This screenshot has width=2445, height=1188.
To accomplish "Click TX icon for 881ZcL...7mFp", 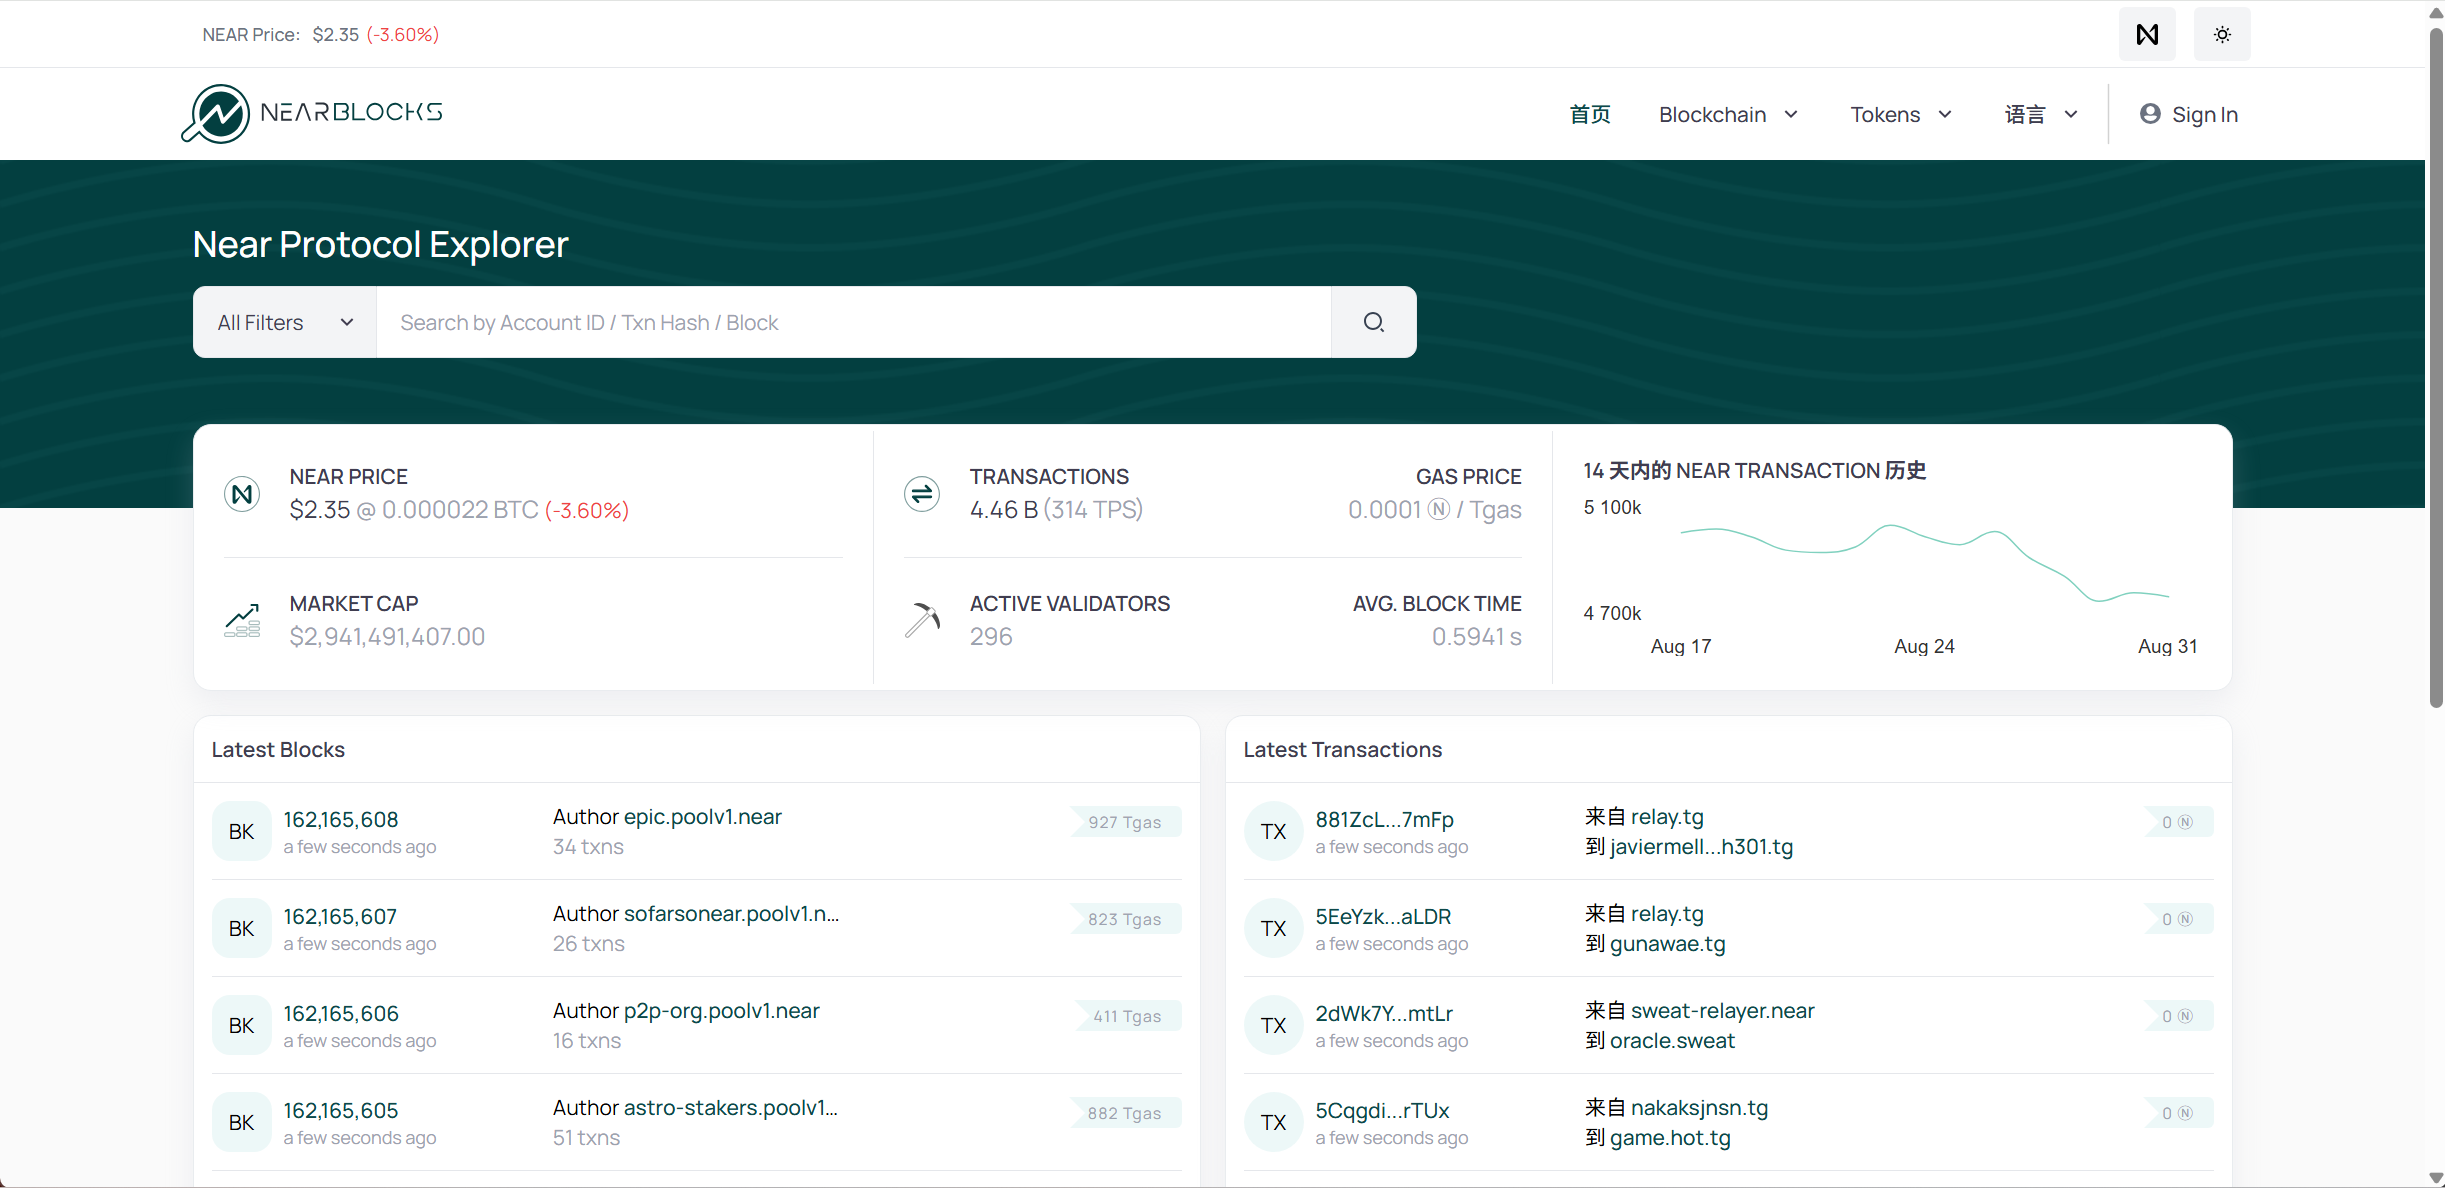I will (1273, 831).
